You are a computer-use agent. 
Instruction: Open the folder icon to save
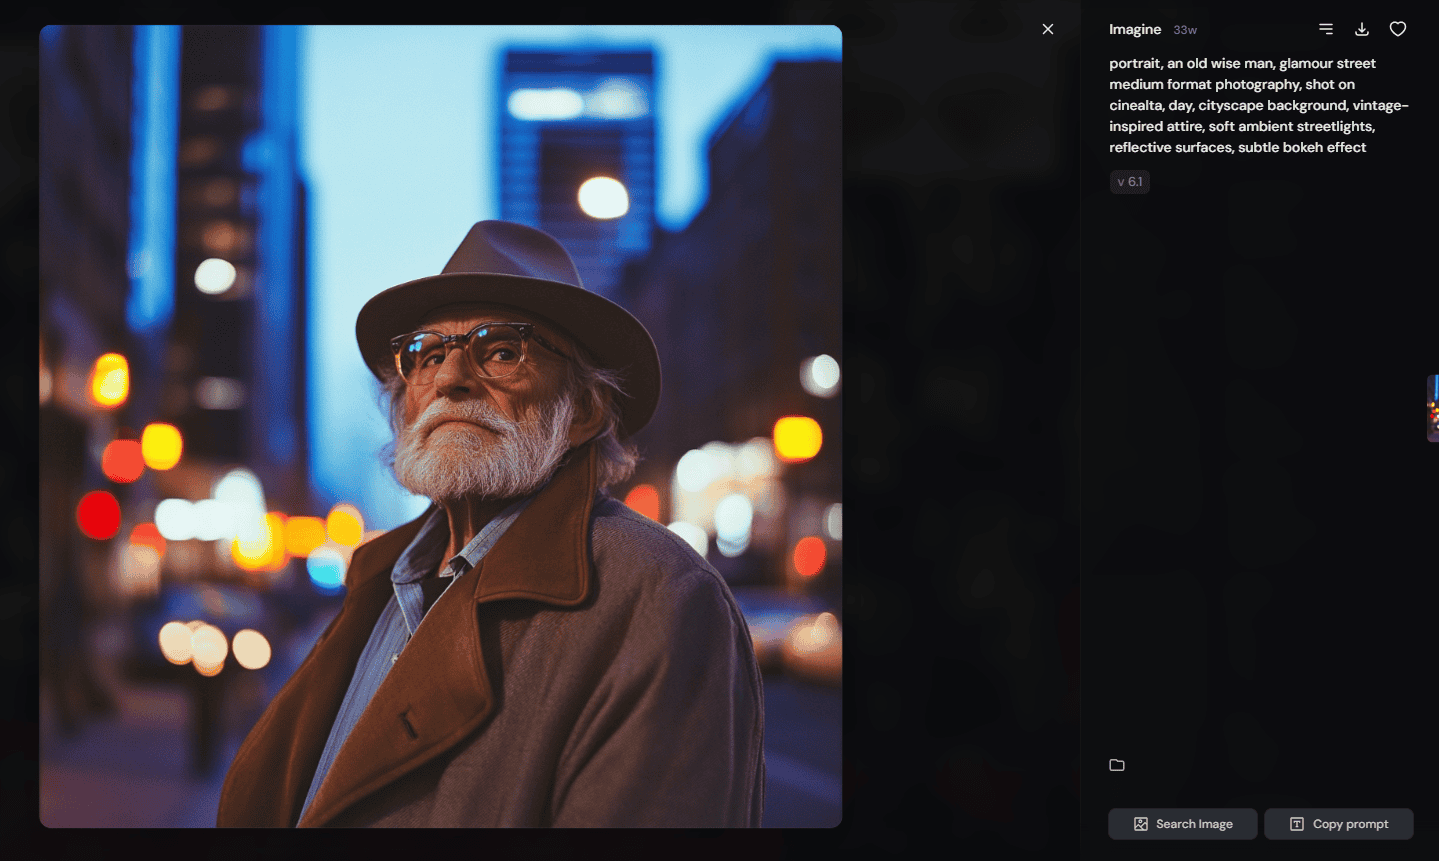1117,765
